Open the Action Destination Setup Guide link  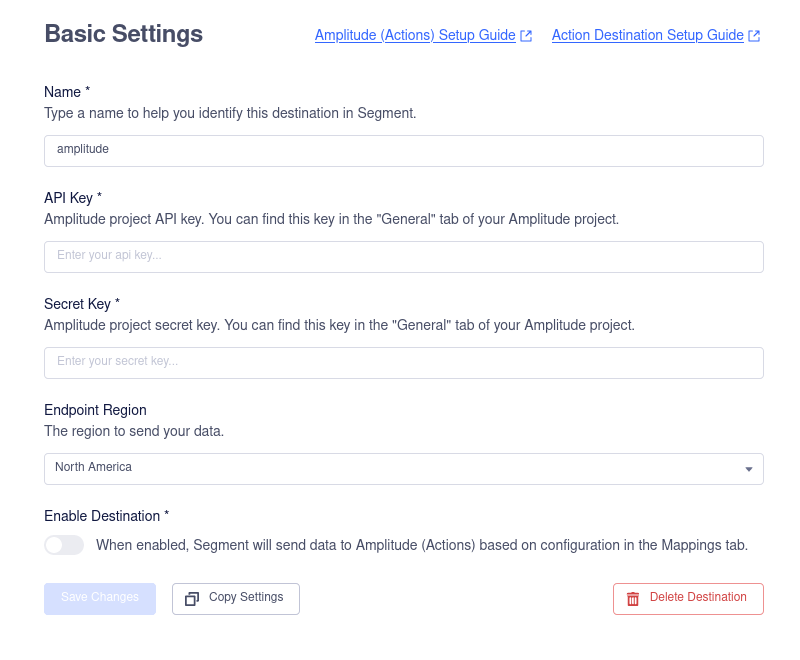646,35
